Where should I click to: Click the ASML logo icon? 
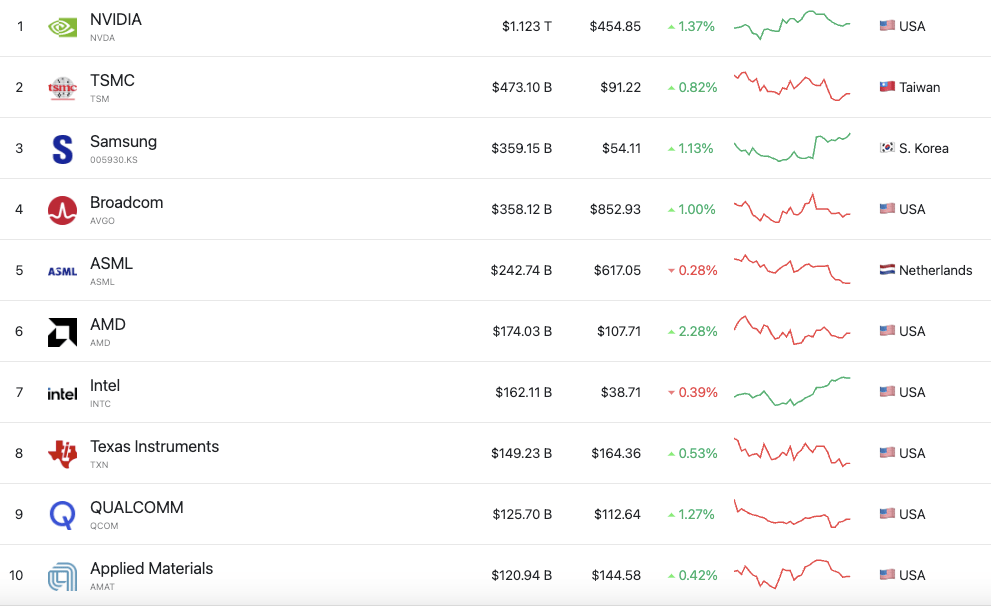(x=63, y=271)
